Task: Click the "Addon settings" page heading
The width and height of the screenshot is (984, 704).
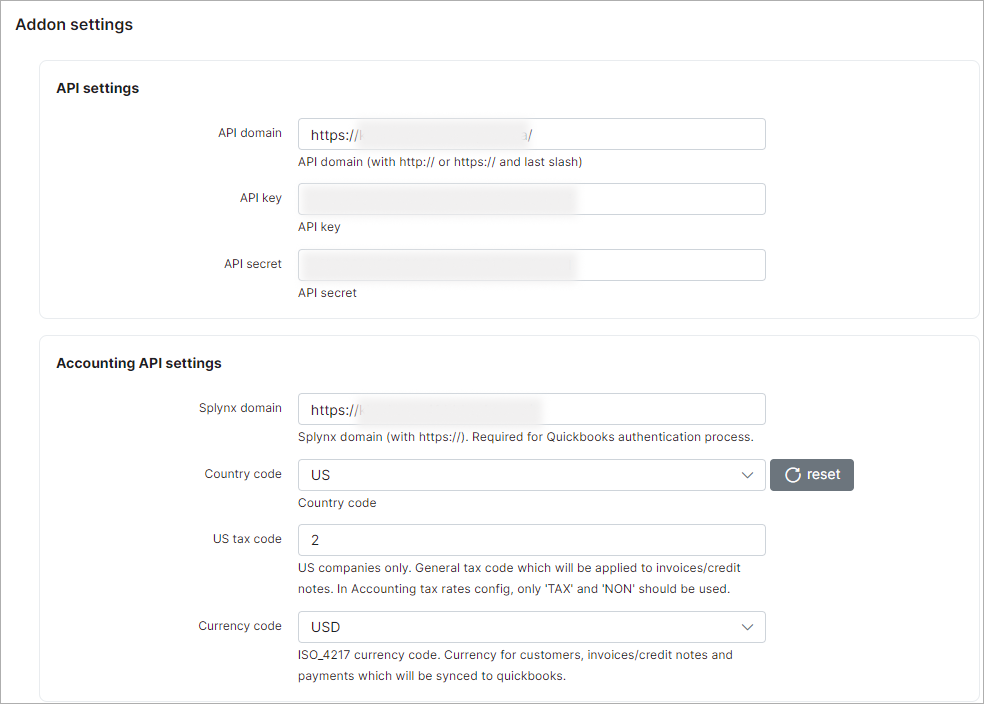Action: point(74,25)
